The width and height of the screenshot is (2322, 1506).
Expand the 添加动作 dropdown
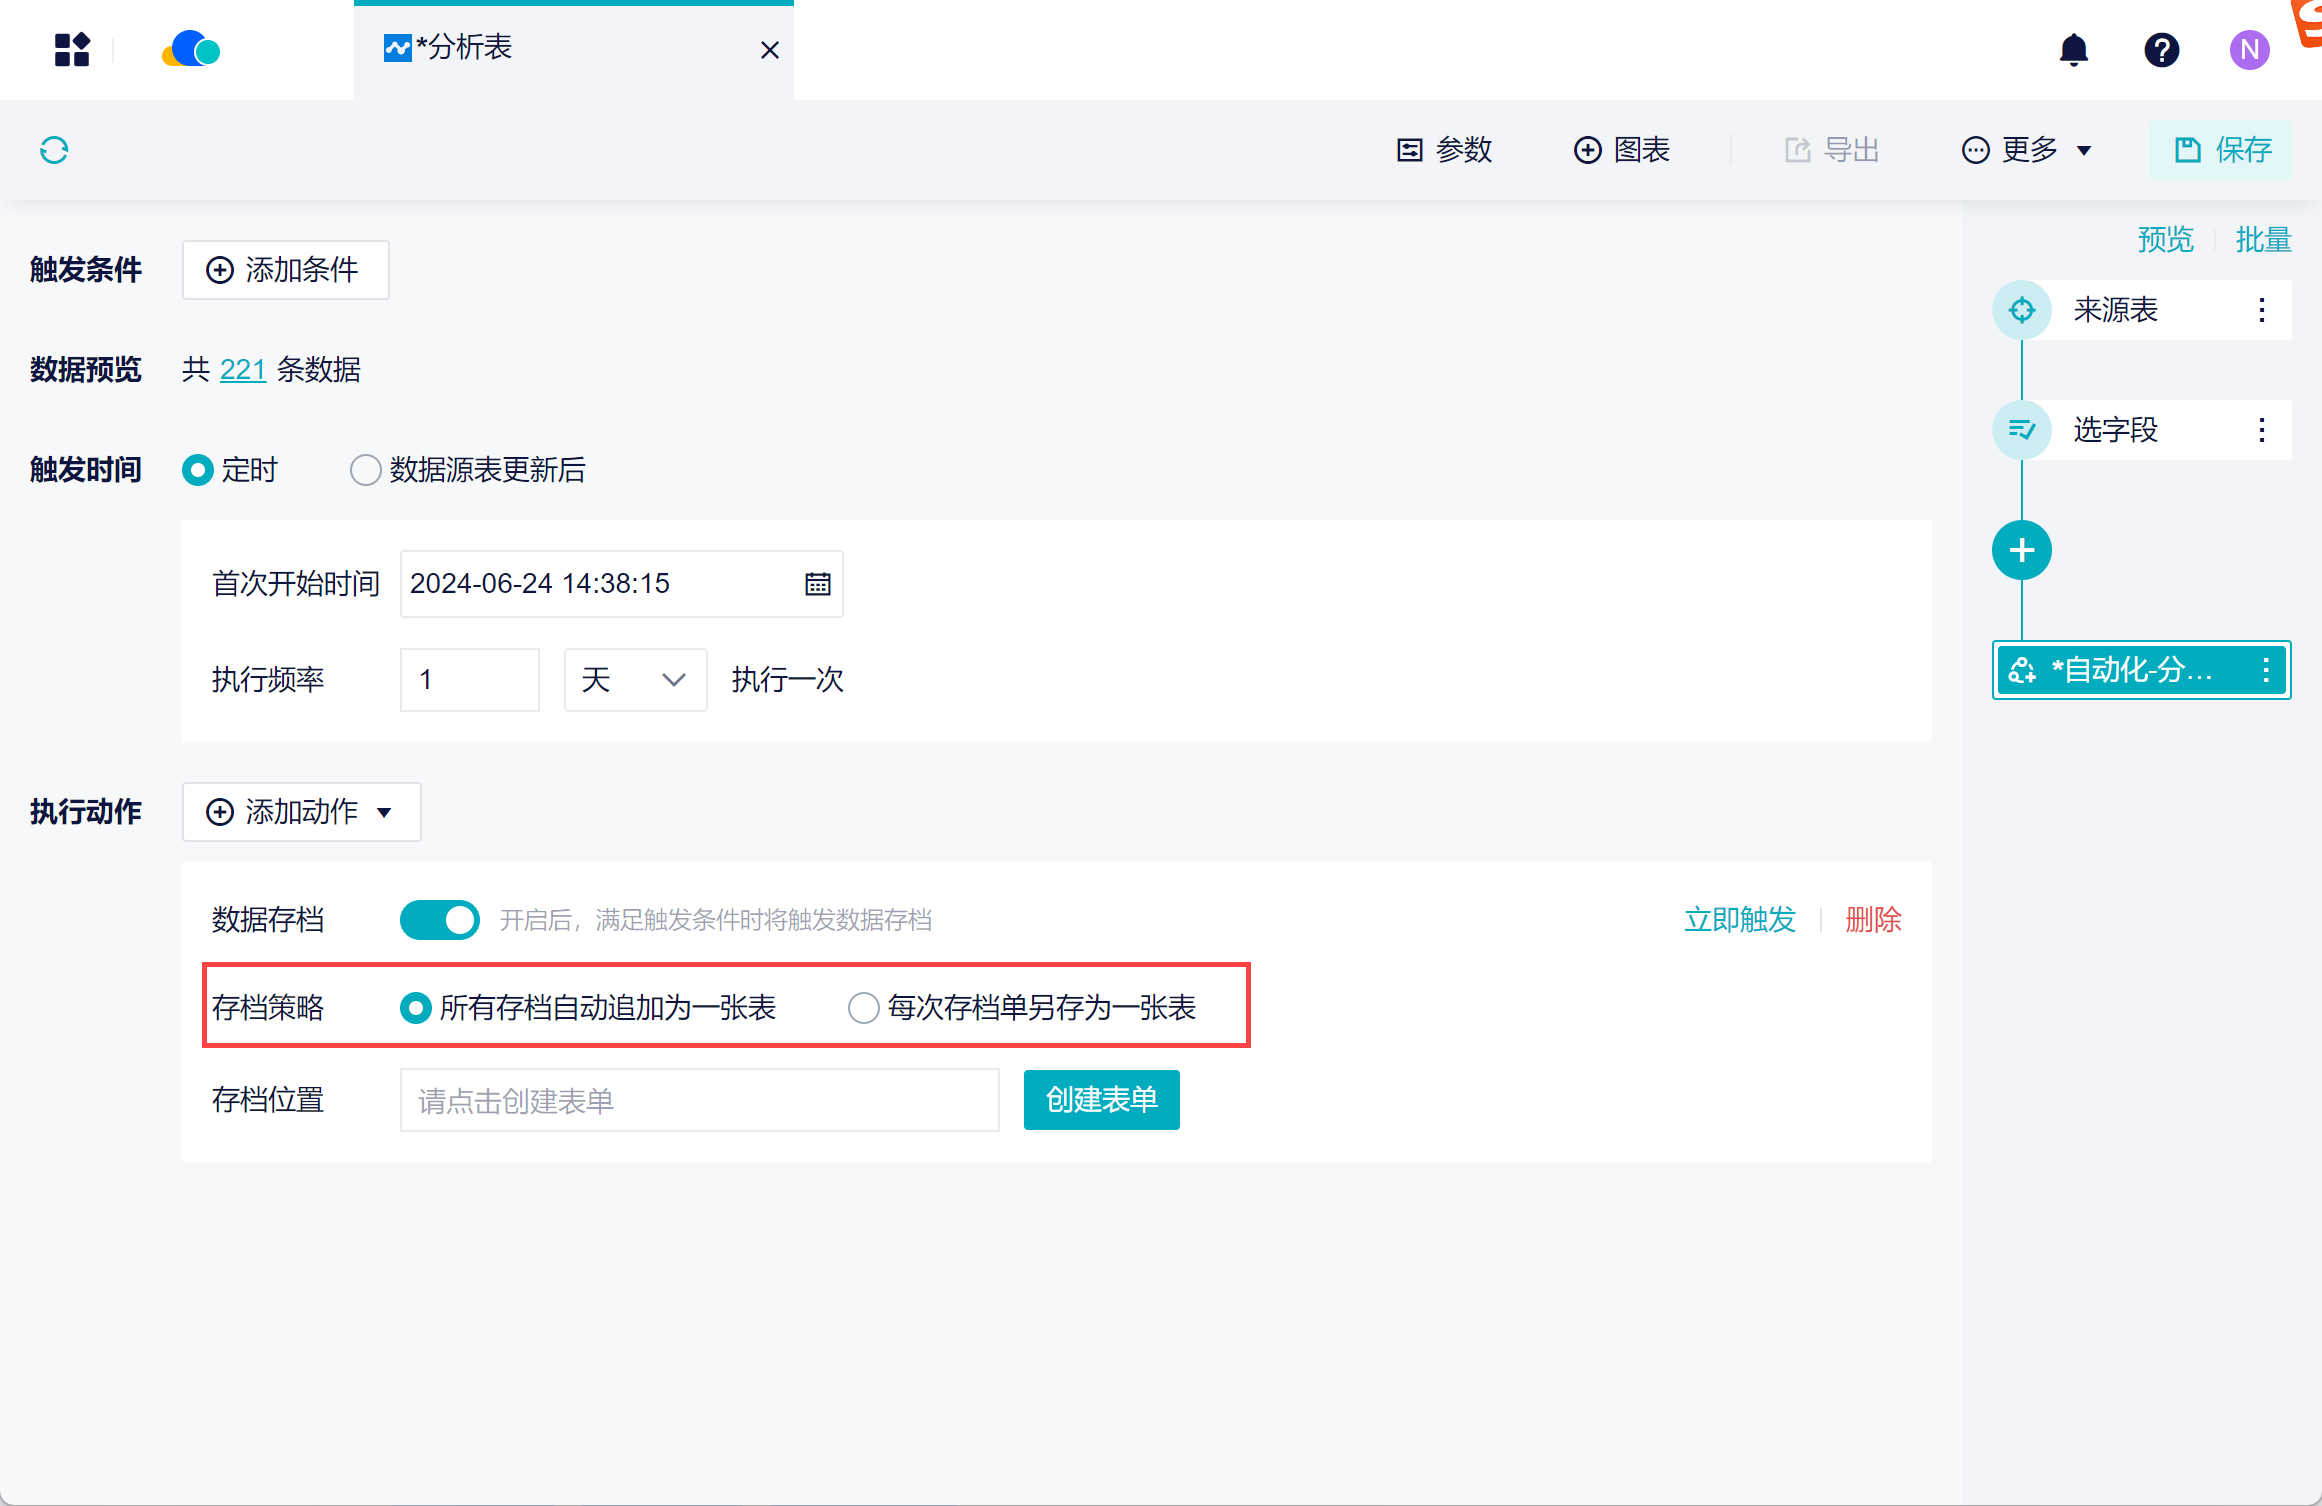click(301, 812)
